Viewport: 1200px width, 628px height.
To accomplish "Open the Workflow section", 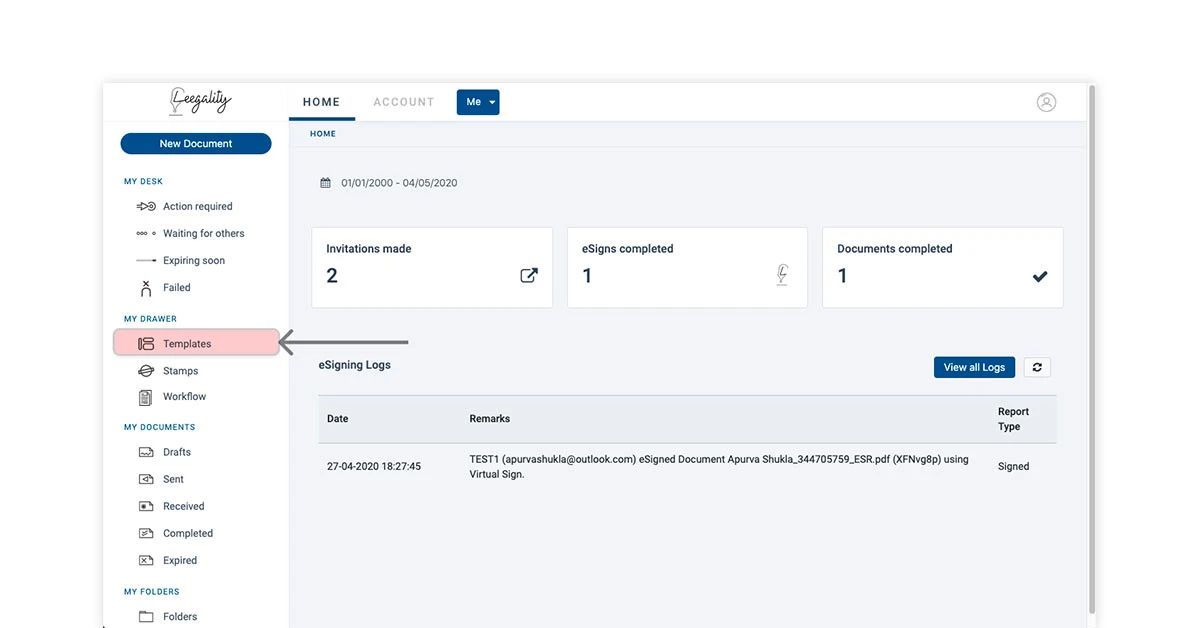I will click(x=146, y=396).
